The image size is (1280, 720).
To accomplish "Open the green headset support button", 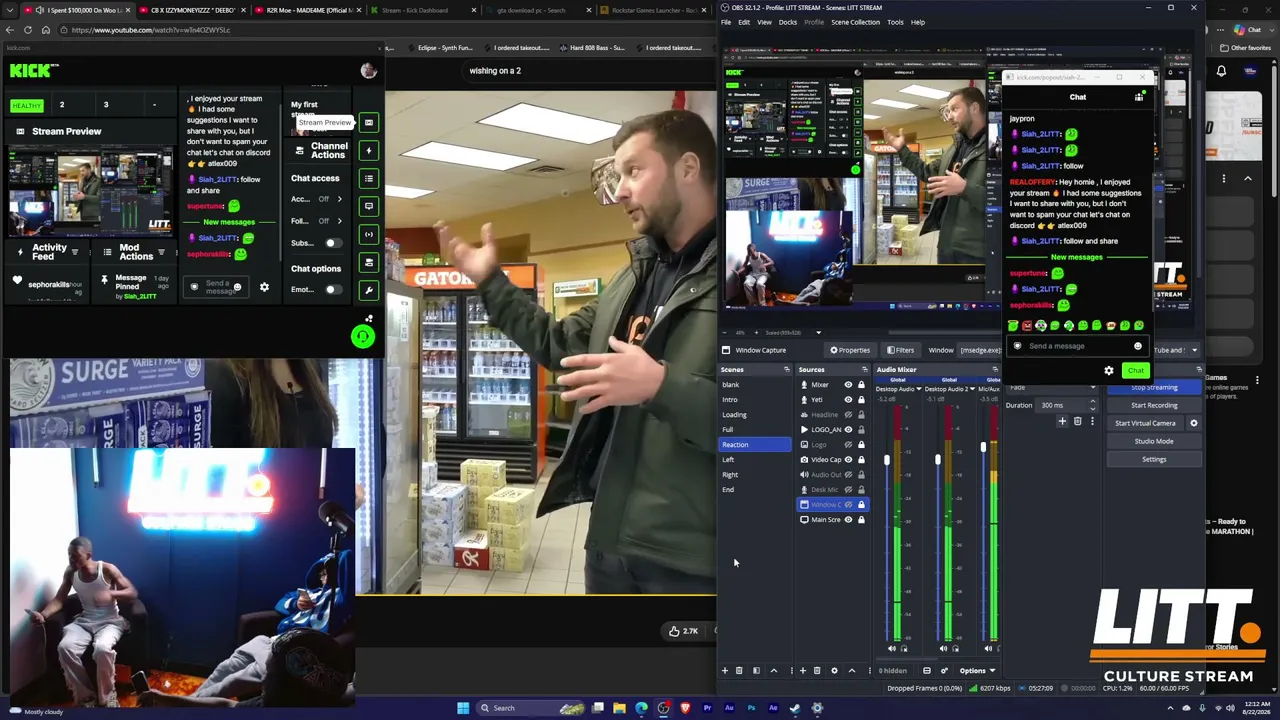I will 363,337.
